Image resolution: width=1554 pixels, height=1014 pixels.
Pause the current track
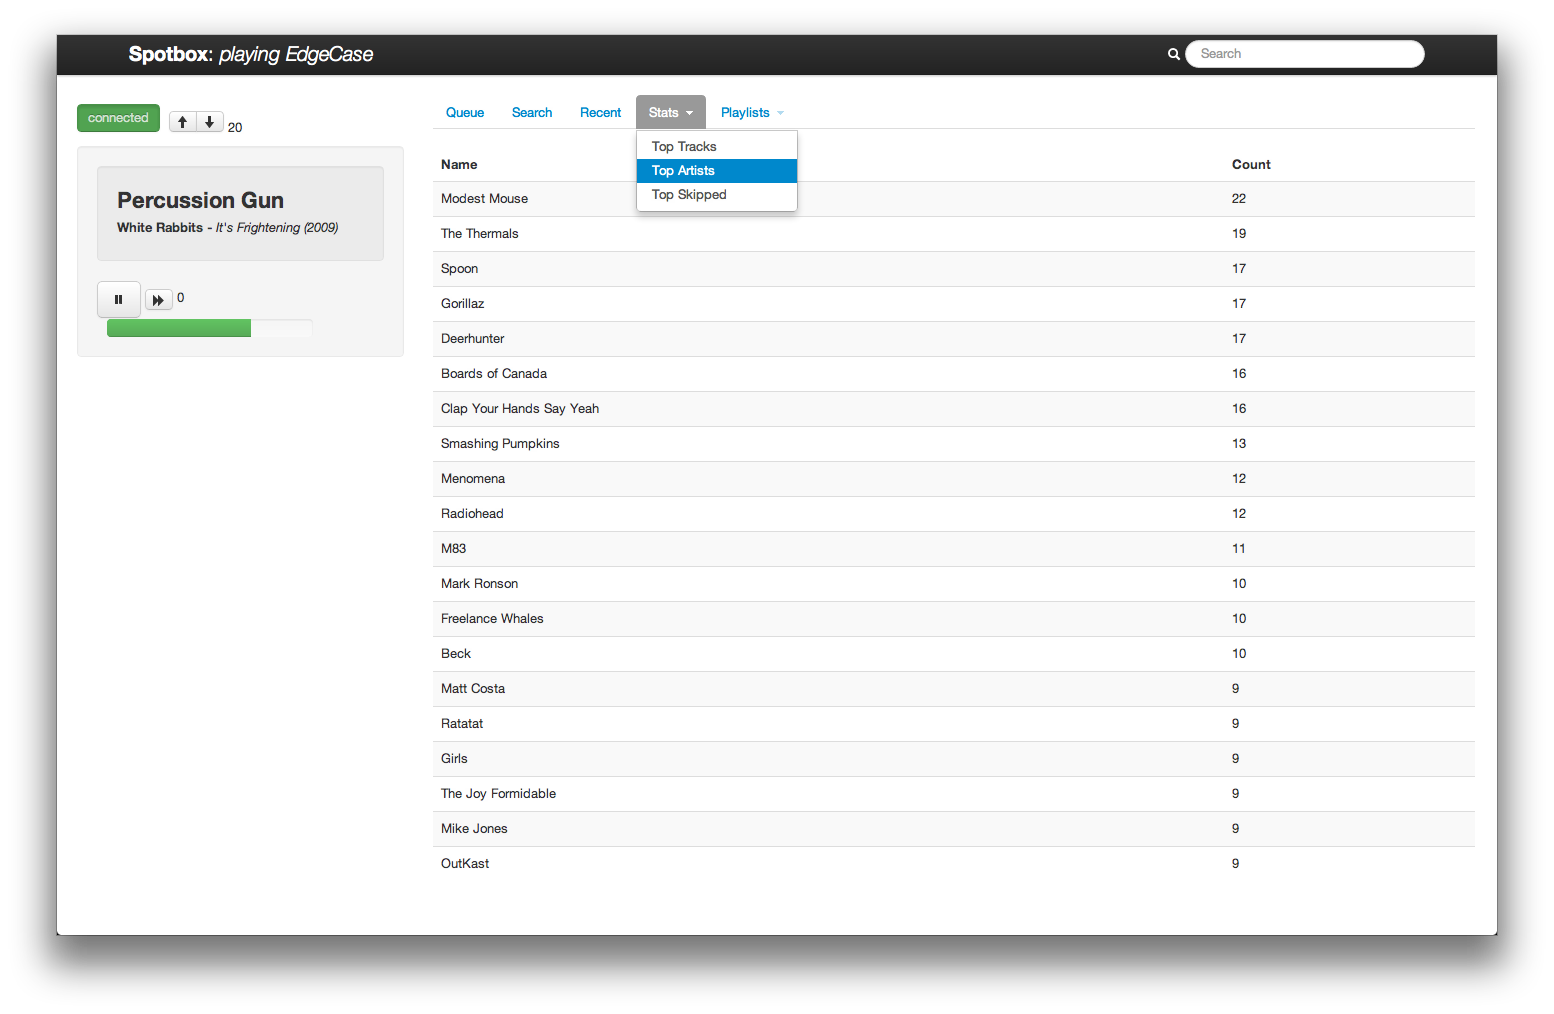point(118,299)
